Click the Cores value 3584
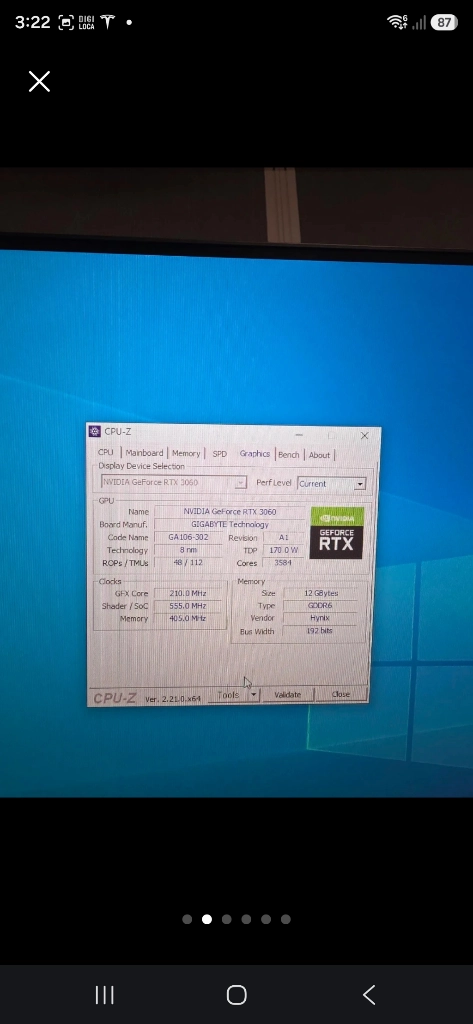This screenshot has height=1024, width=473. pyautogui.click(x=284, y=563)
